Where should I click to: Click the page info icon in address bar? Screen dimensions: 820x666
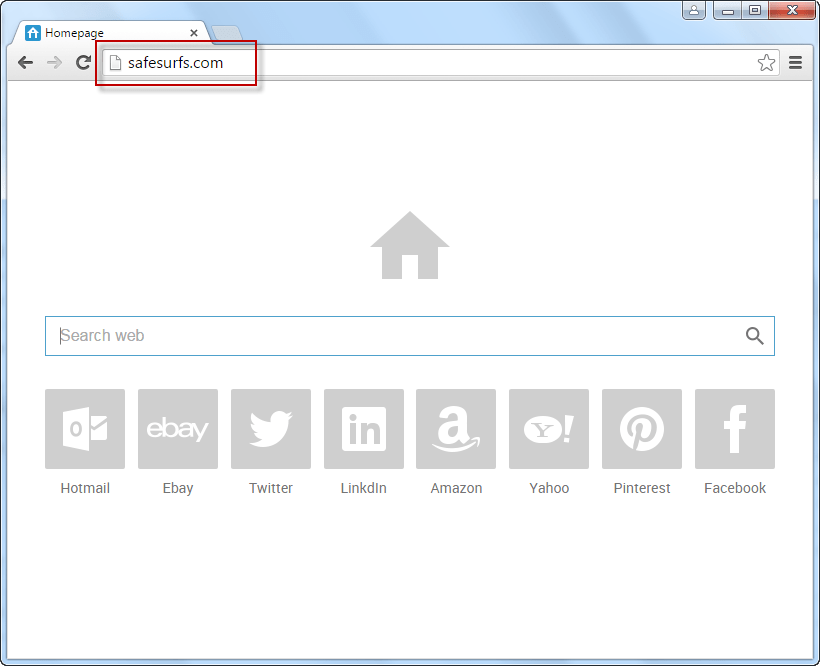[115, 63]
